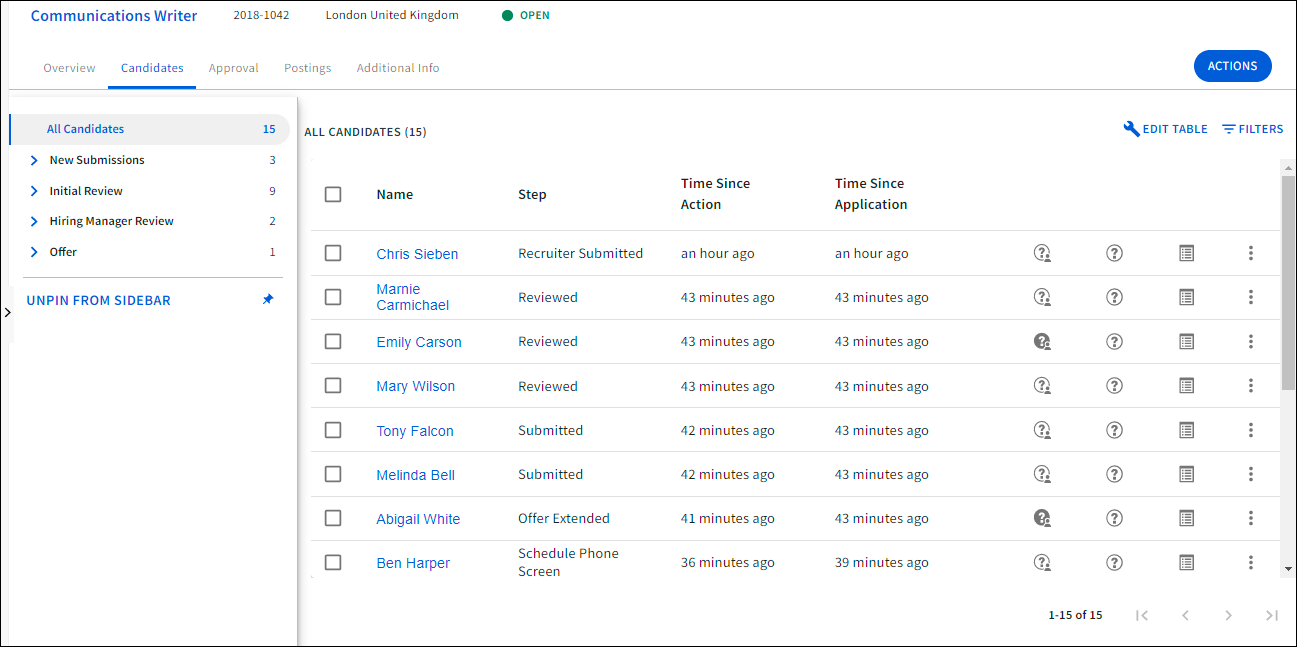Open the three-dot menu for Marnie Carmichael

point(1251,297)
